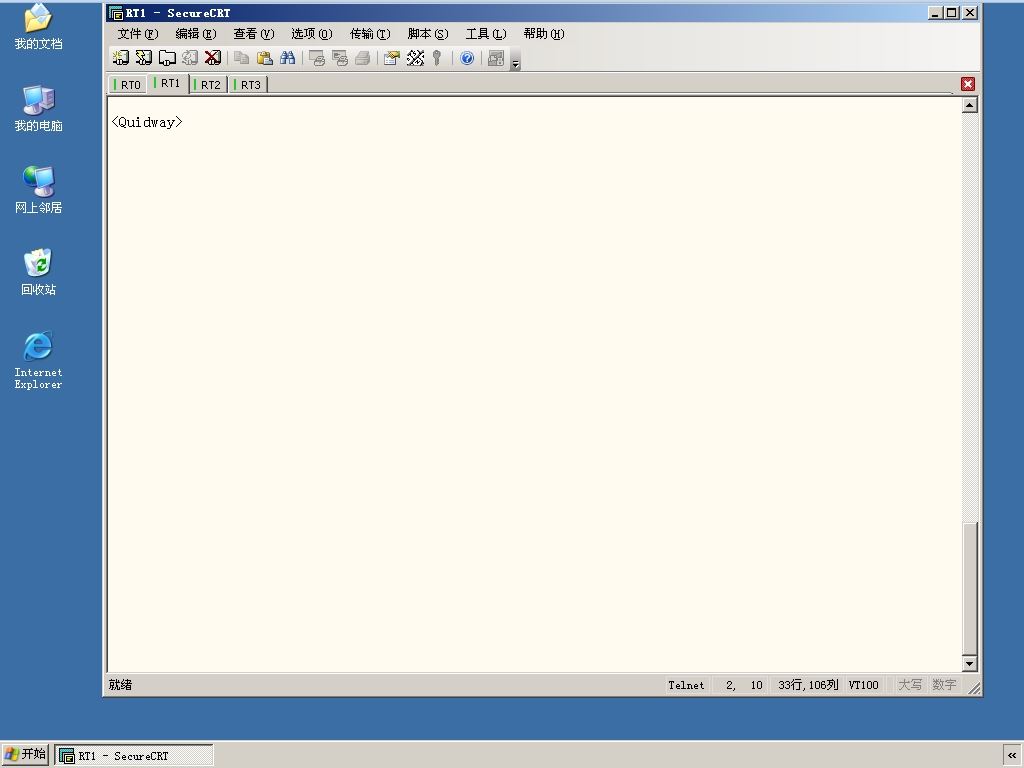Click the terminal scrollbar thumb

pos(970,588)
